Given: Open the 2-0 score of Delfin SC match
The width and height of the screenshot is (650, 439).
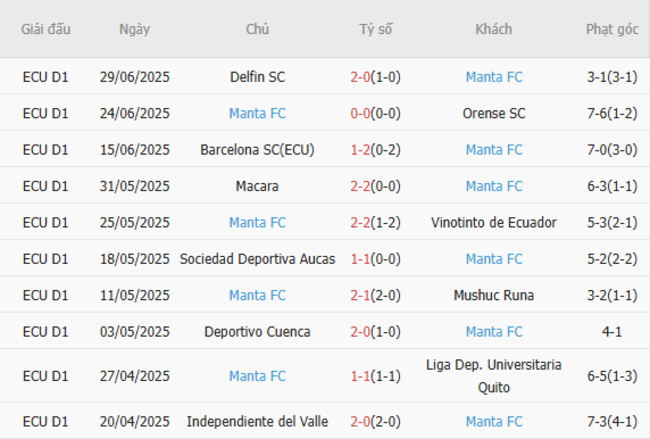Looking at the screenshot, I should (363, 77).
